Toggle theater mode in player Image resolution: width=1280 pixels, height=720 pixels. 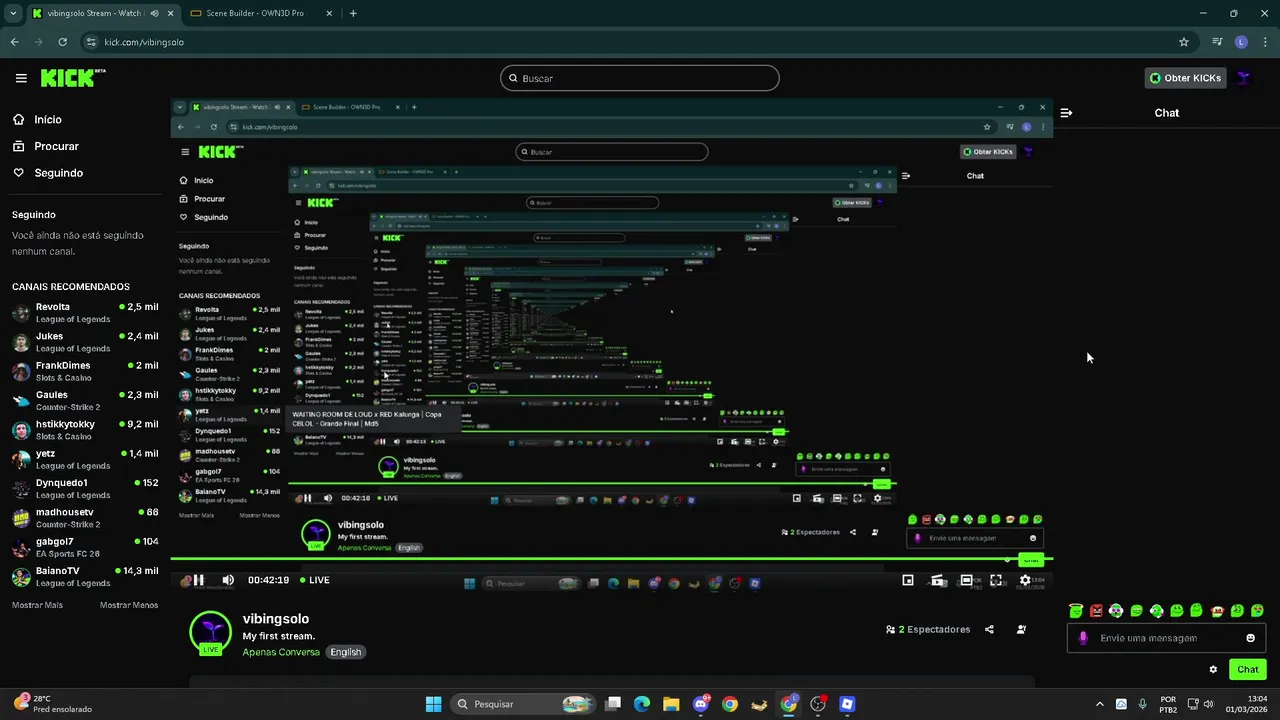click(967, 580)
